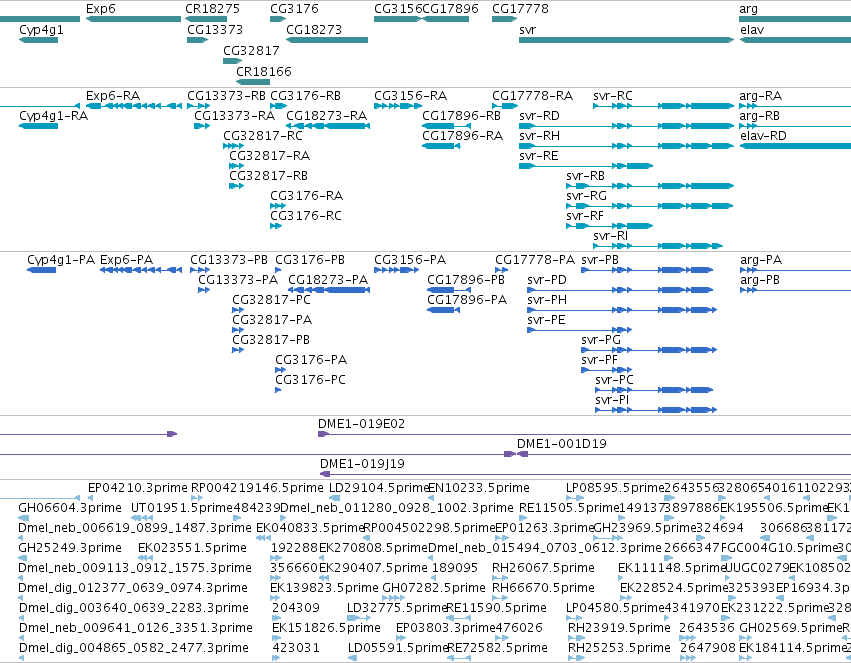Click the GH25249.3prime EST label
Viewport: 851px width, 663px height.
pyautogui.click(x=70, y=549)
